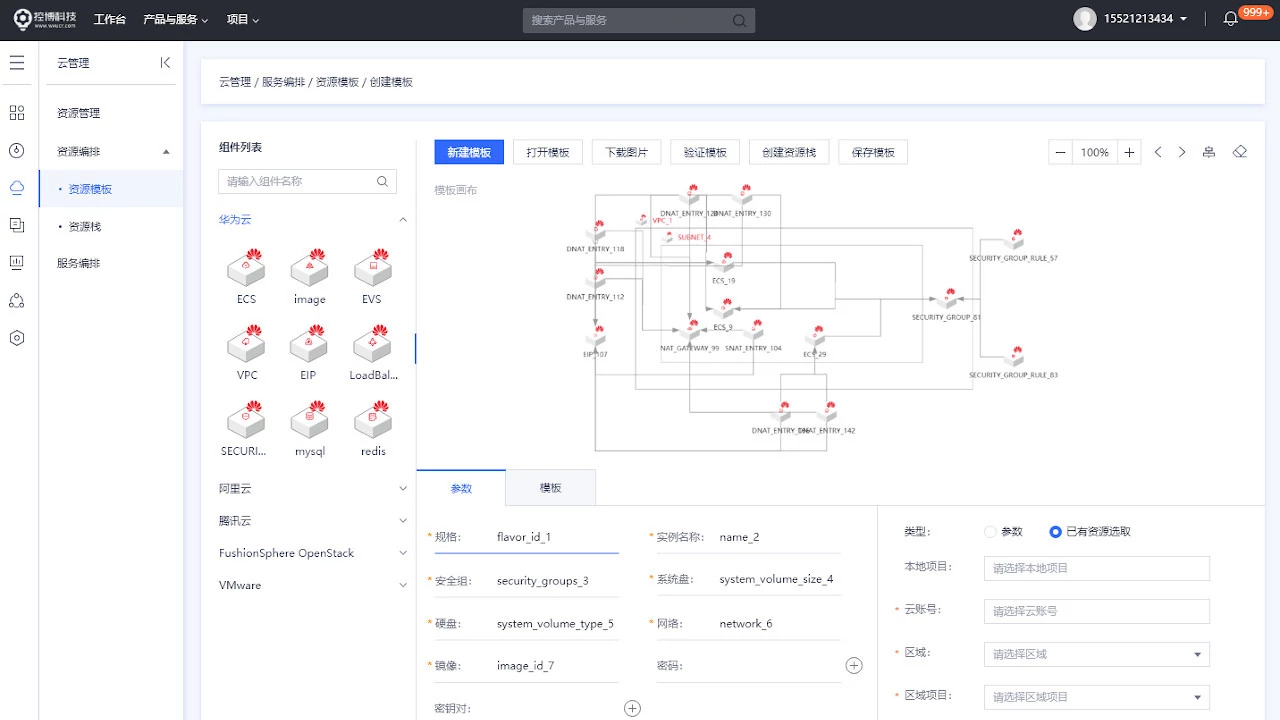
Task: Click the 创建资源栈 button
Action: pos(789,152)
